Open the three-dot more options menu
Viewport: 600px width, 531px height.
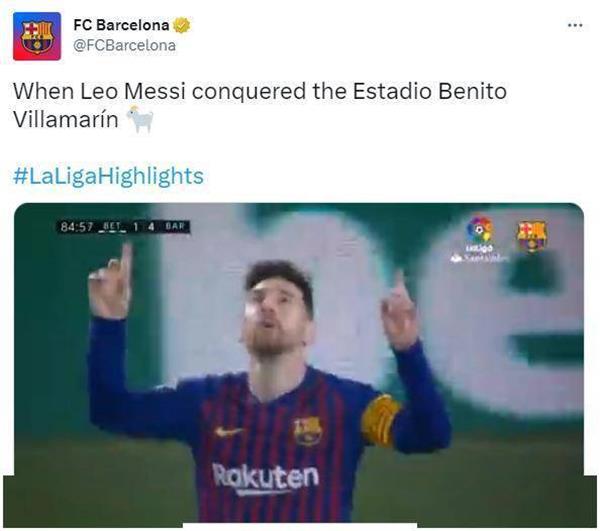575,25
